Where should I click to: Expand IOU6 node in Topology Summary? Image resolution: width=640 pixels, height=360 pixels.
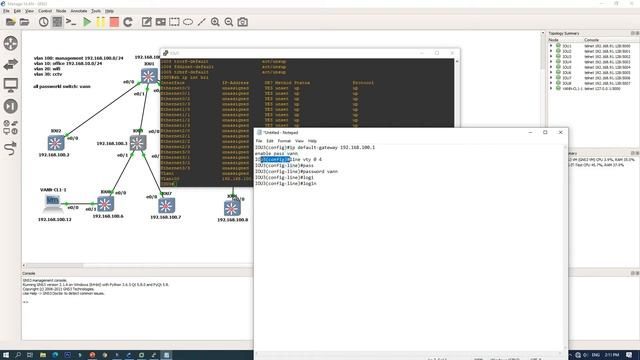[551, 73]
